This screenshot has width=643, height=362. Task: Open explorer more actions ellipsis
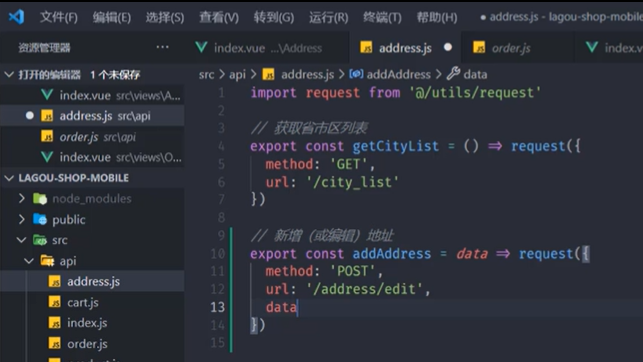tap(162, 47)
